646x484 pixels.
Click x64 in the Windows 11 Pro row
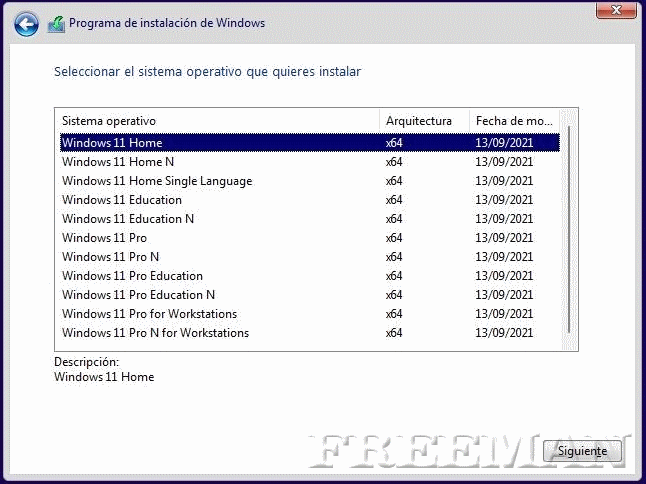point(394,238)
